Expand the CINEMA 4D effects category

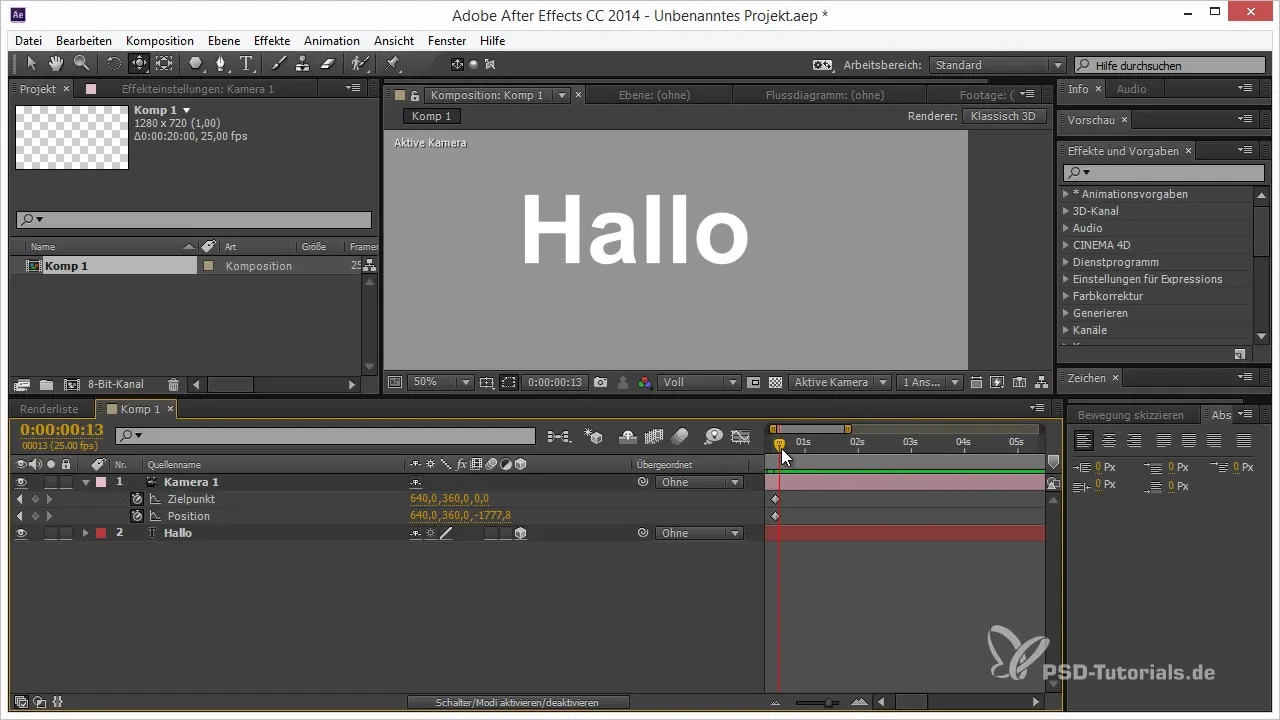[1066, 245]
